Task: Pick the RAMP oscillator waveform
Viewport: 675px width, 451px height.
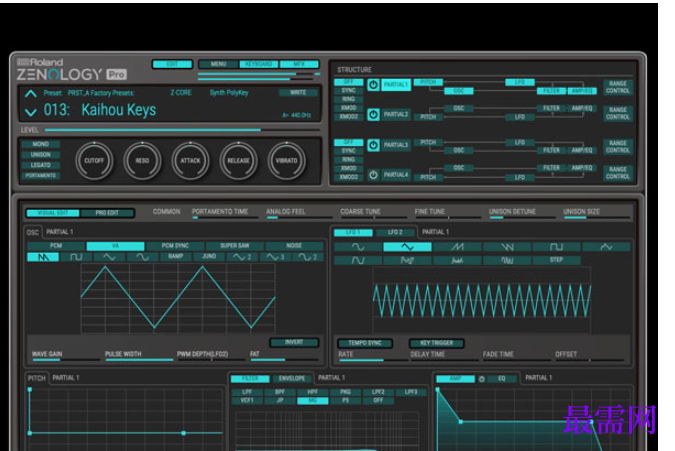Action: [176, 256]
